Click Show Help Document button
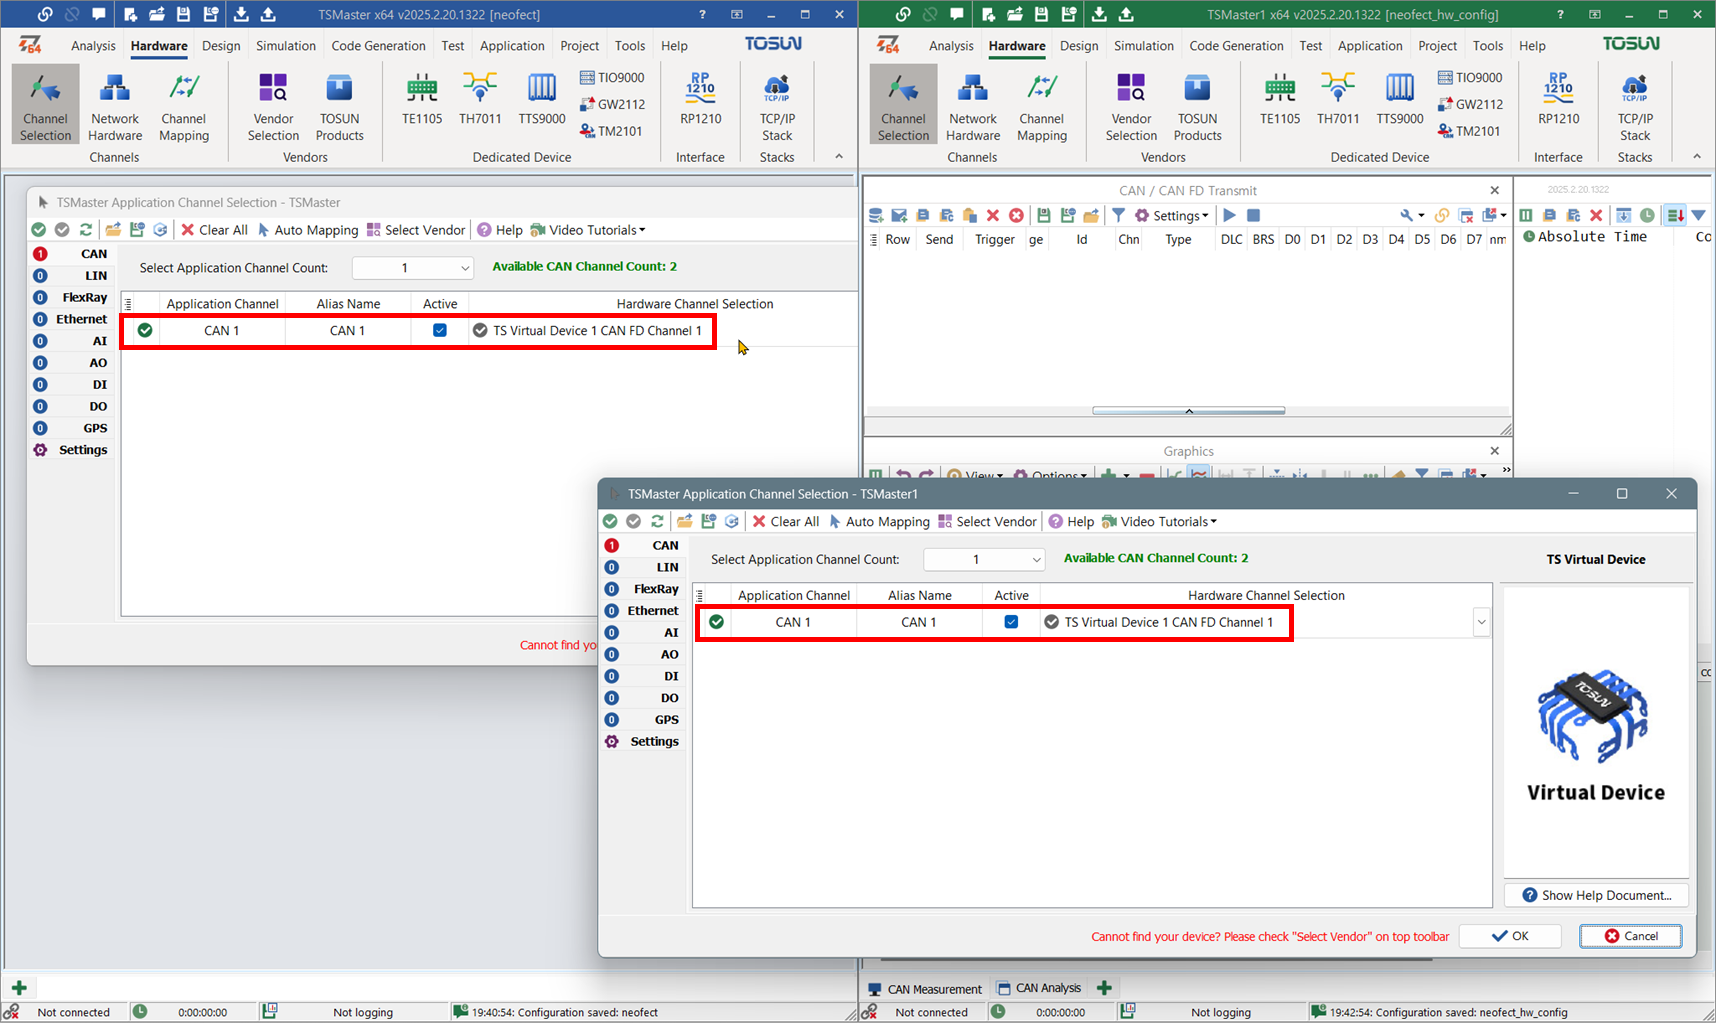The height and width of the screenshot is (1023, 1716). pos(1597,895)
